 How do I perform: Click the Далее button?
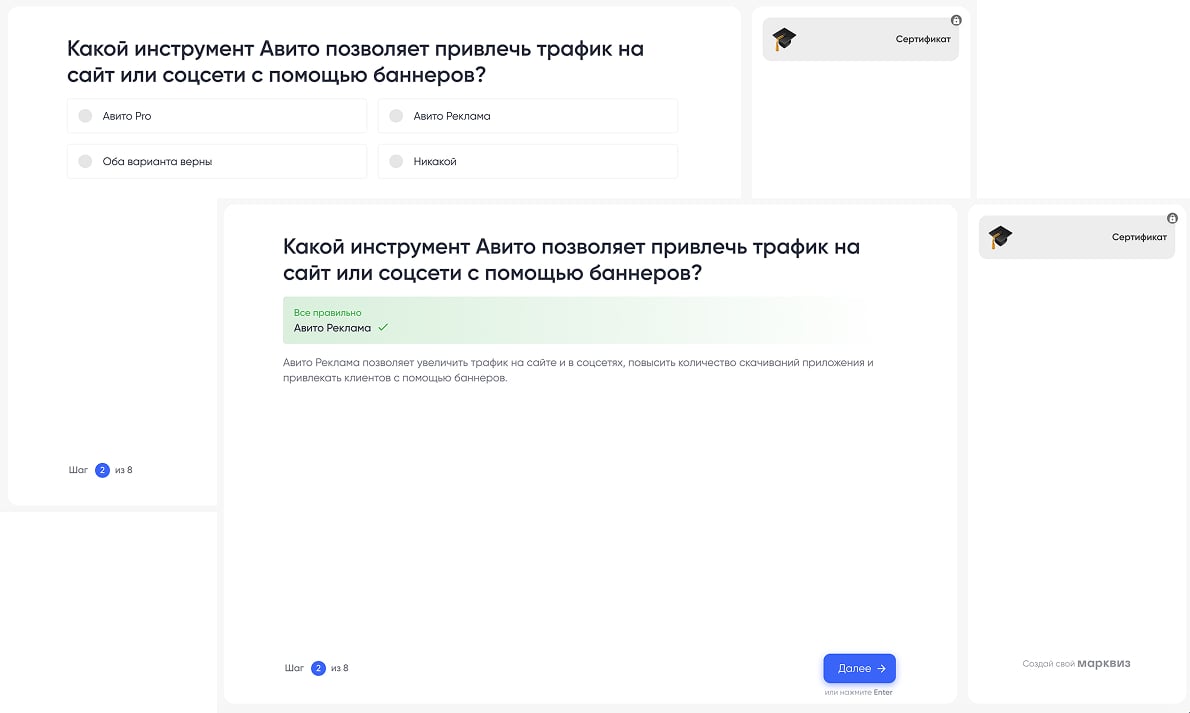click(859, 668)
